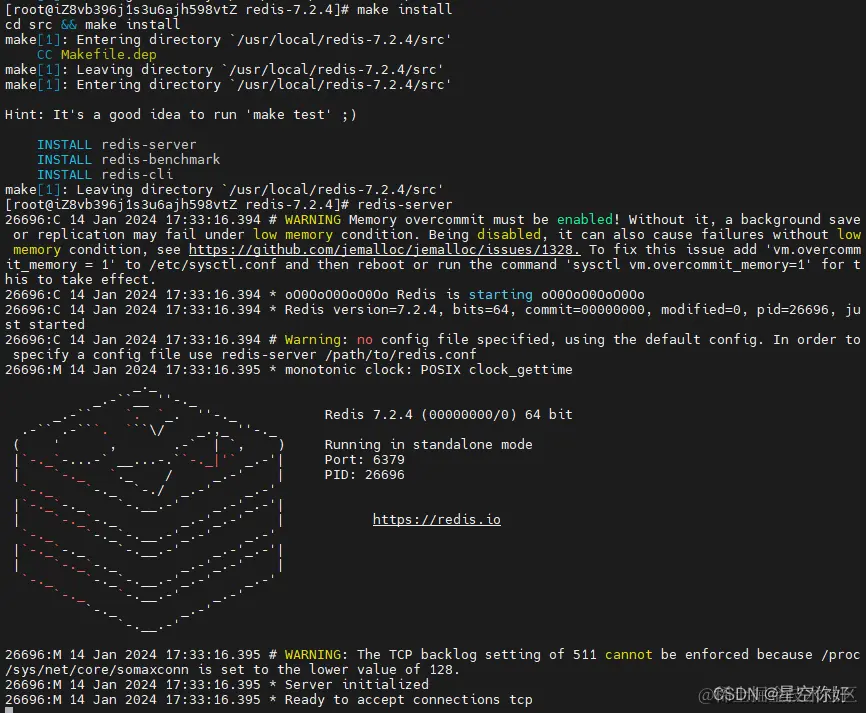Select the 'INSTALL redis-server' line
The width and height of the screenshot is (866, 713).
pyautogui.click(x=117, y=145)
